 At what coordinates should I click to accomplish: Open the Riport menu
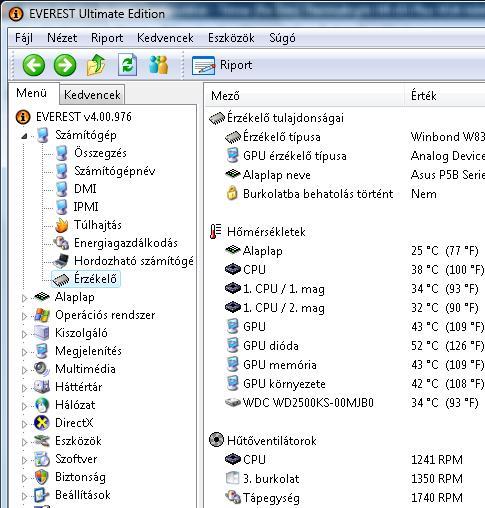point(107,38)
